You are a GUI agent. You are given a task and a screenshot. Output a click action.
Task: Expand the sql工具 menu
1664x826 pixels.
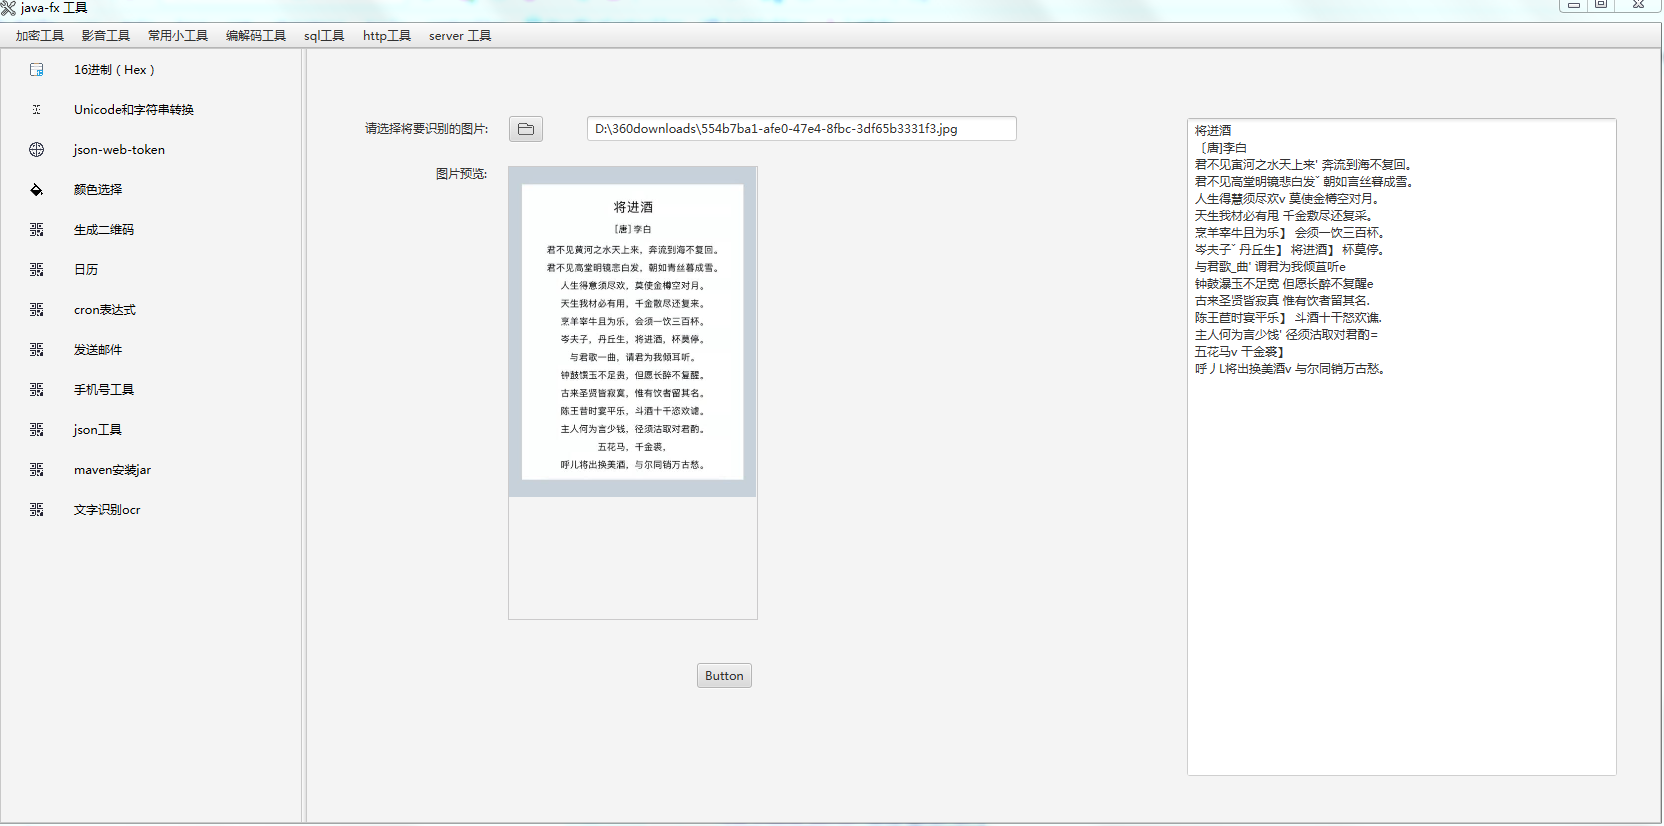click(324, 36)
